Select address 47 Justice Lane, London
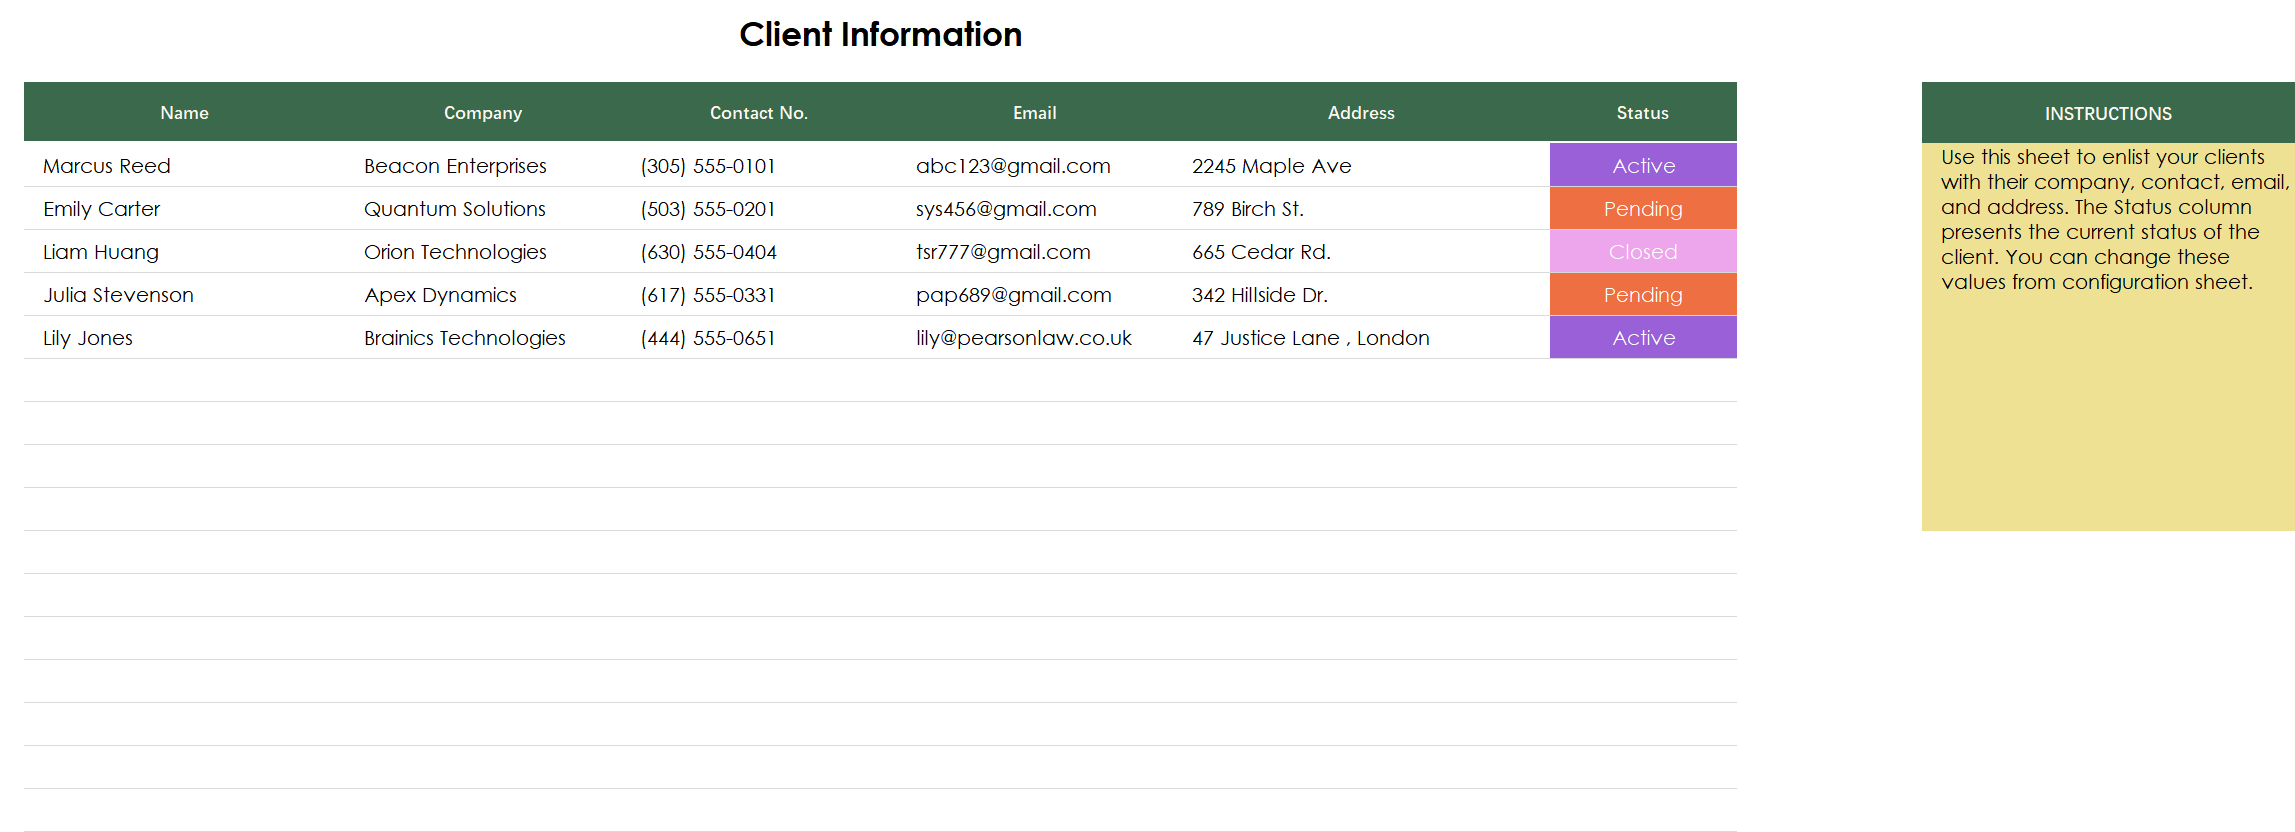This screenshot has width=2295, height=832. 1311,338
